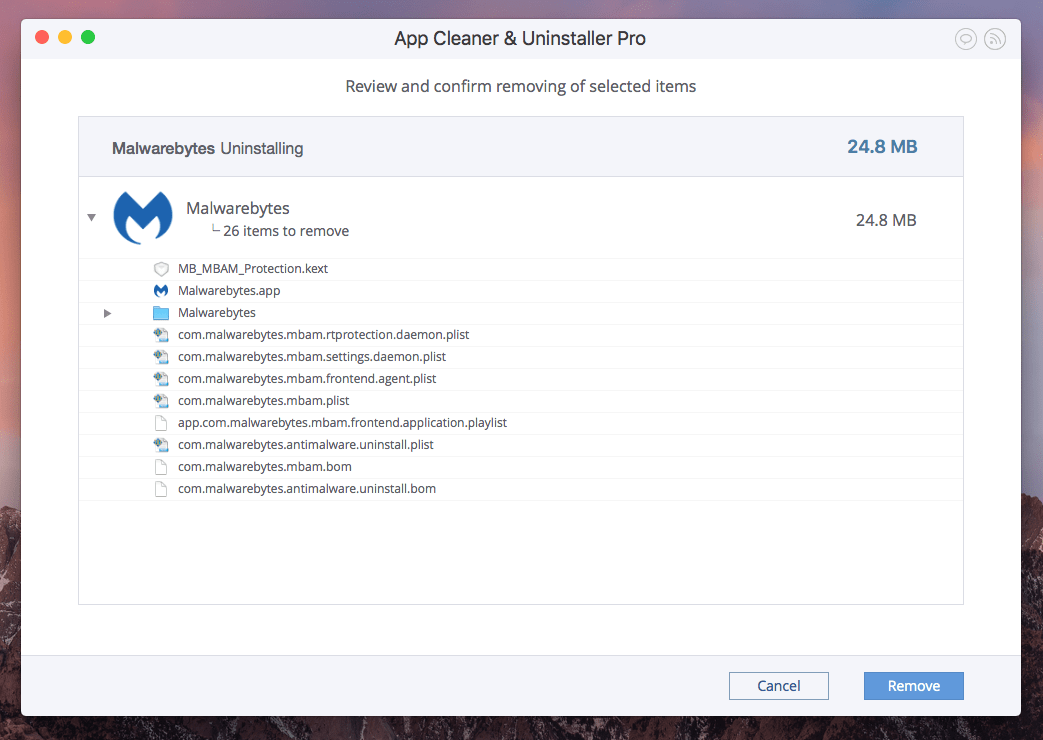This screenshot has height=740, width=1043.
Task: Click the '26 items to remove' text
Action: tap(286, 231)
